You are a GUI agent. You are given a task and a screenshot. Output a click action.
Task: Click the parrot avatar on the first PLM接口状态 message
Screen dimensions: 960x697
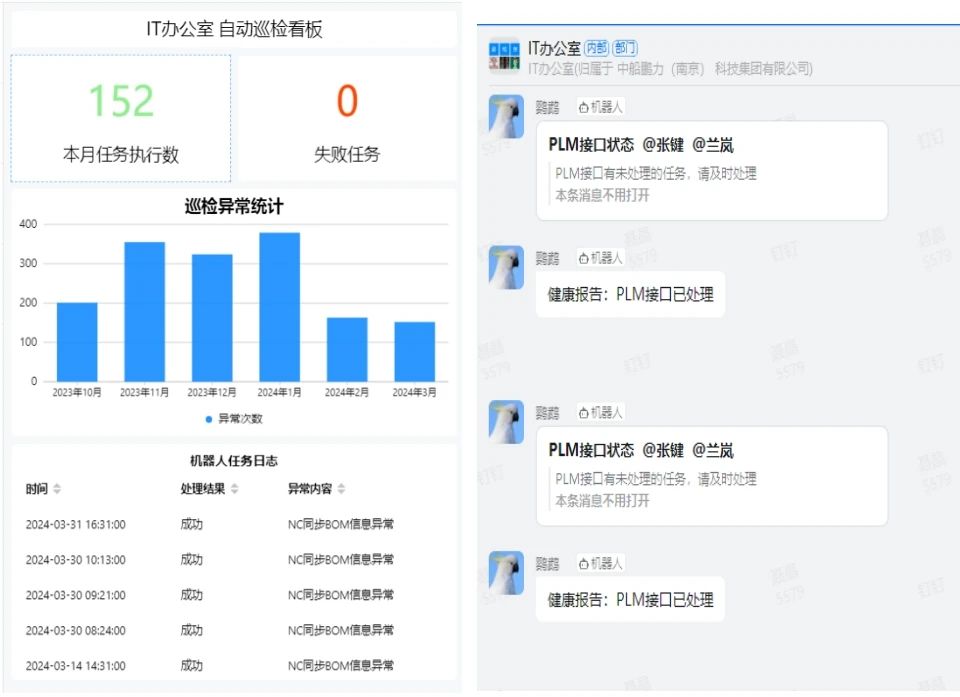pyautogui.click(x=505, y=116)
